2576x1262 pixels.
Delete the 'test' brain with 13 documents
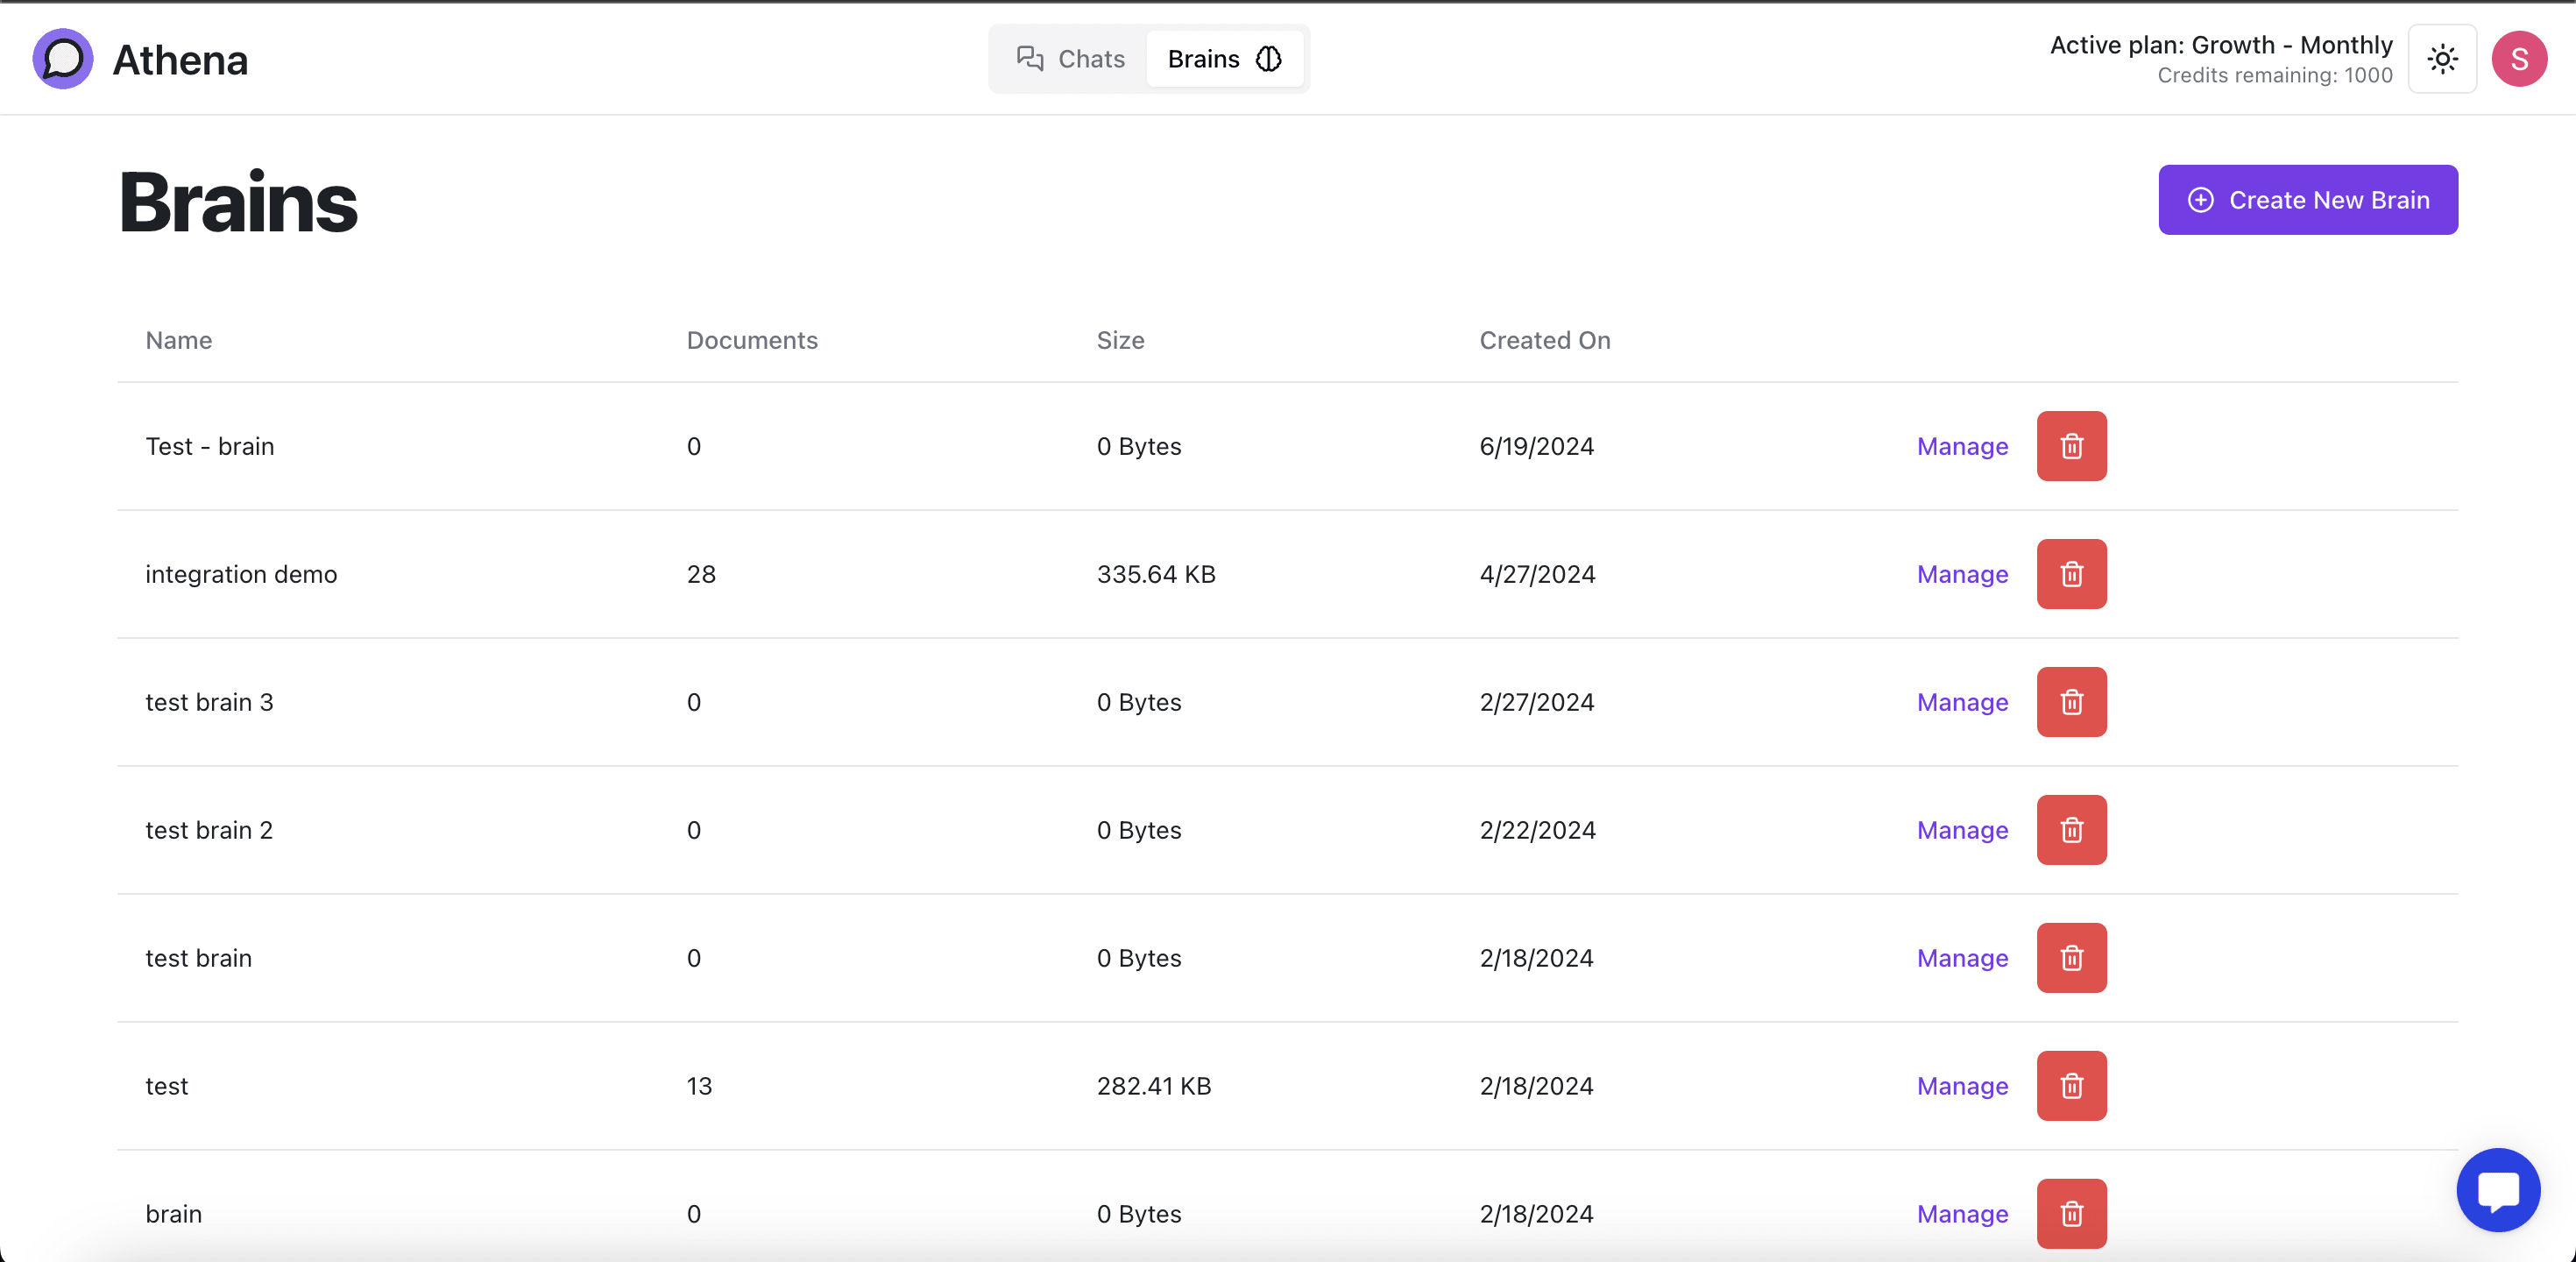coord(2071,1086)
